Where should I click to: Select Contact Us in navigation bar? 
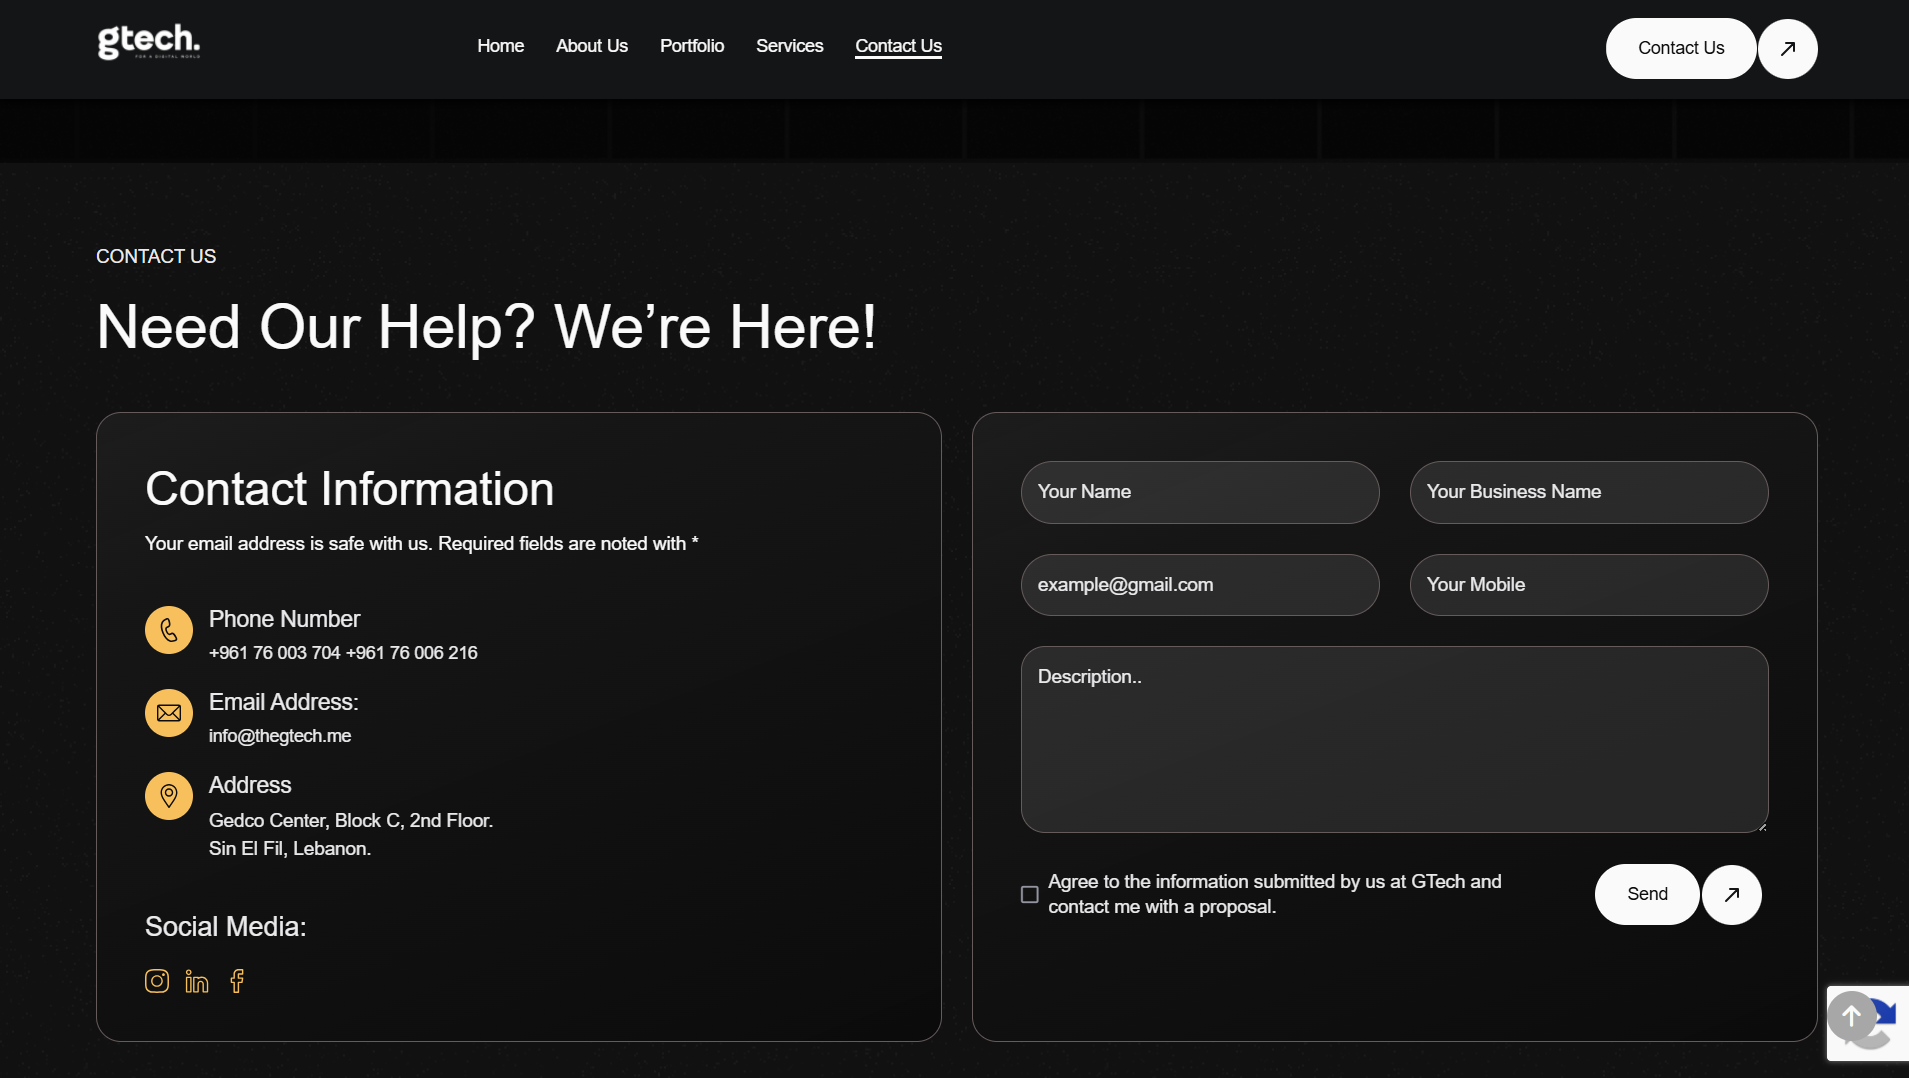click(898, 46)
